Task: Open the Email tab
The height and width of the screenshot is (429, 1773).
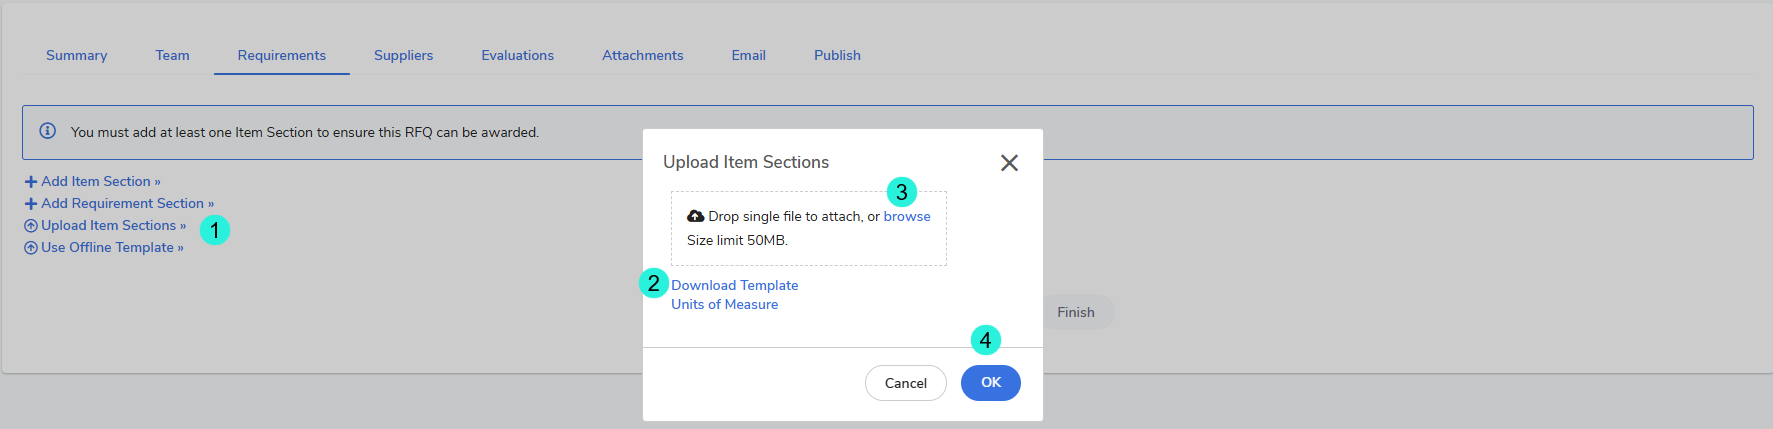Action: point(748,56)
